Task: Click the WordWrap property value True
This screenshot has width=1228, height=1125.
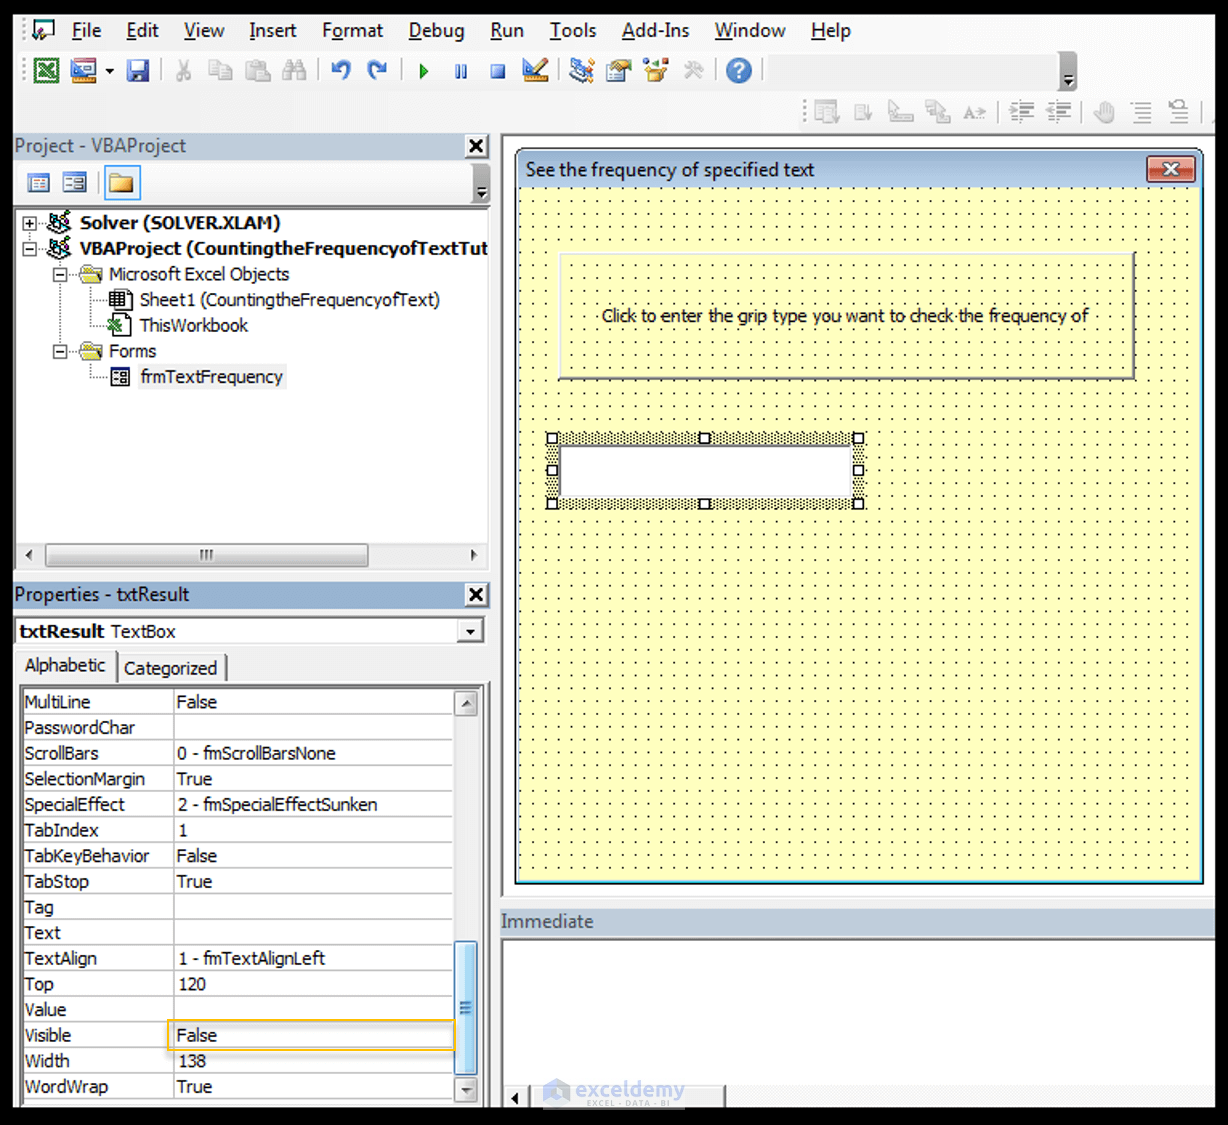Action: (312, 1087)
